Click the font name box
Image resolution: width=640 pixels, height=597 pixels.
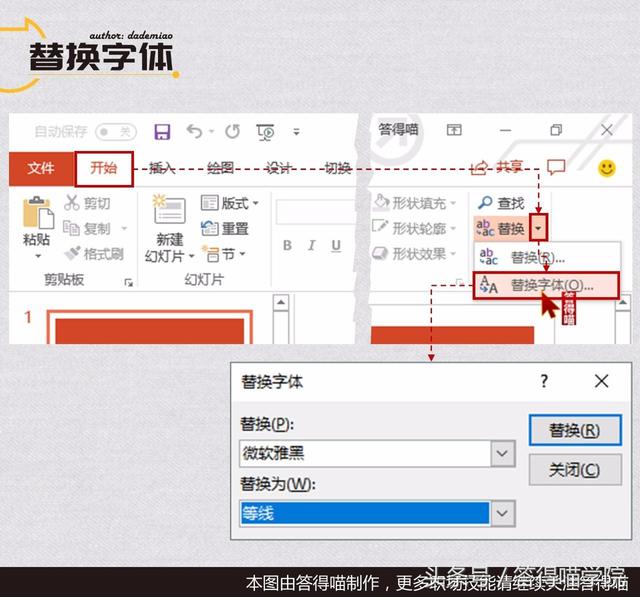[315, 212]
